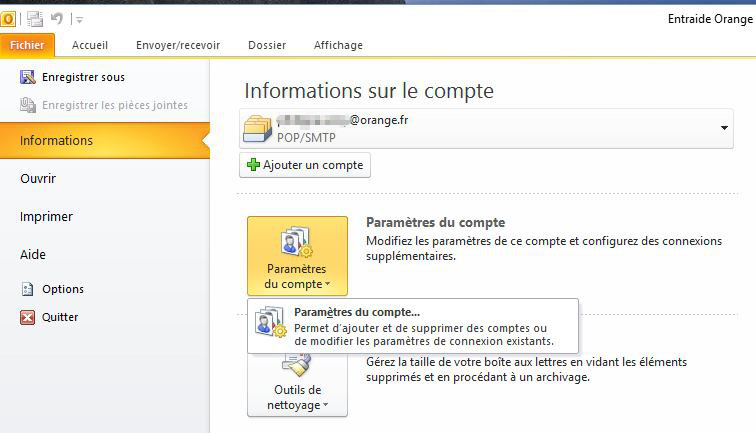Click the account folder icon beside orange.fr
The height and width of the screenshot is (433, 756).
click(258, 128)
